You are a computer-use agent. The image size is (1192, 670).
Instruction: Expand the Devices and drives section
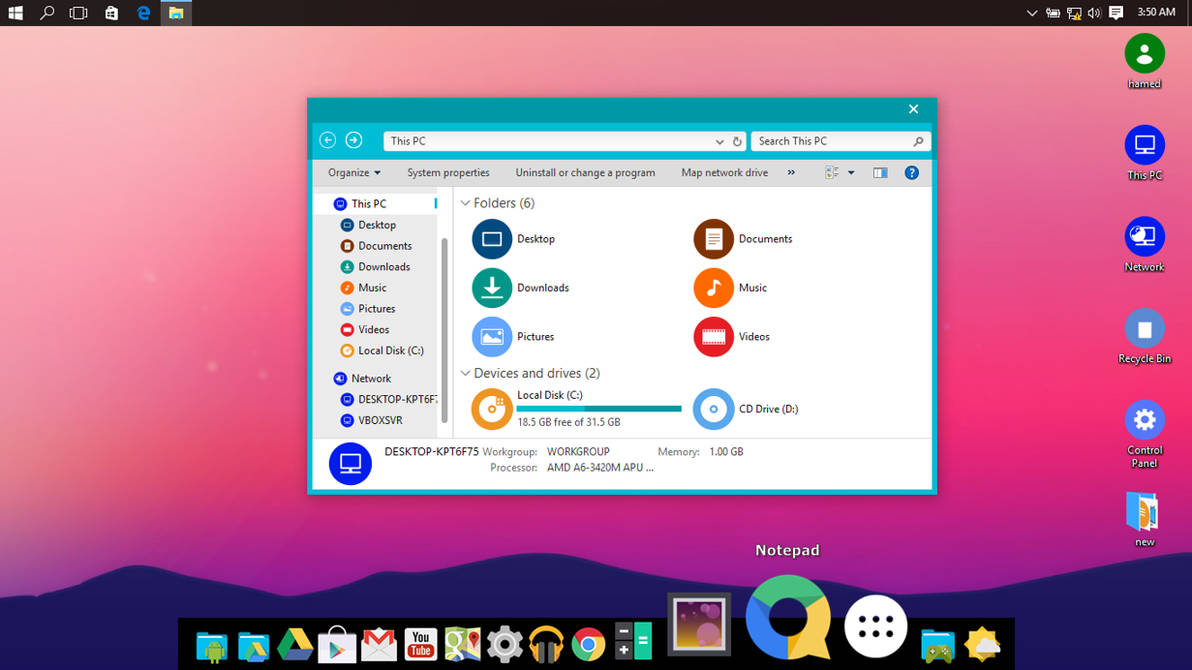[x=464, y=373]
